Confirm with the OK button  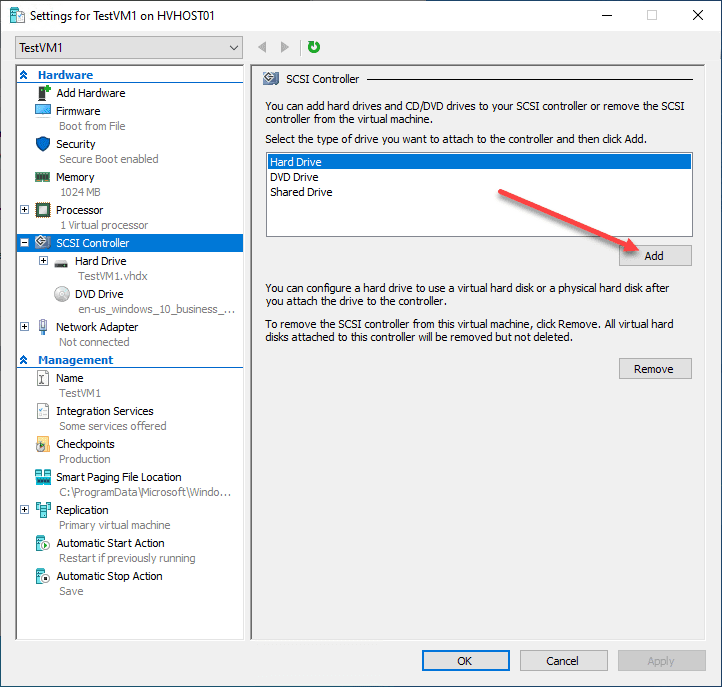(466, 661)
